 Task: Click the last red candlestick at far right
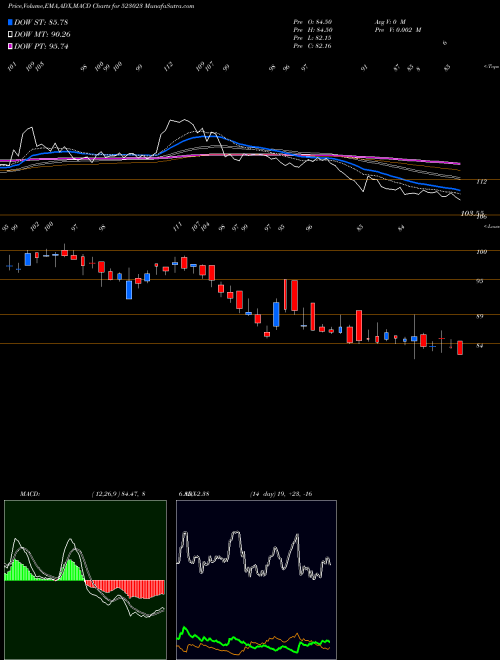tap(460, 348)
